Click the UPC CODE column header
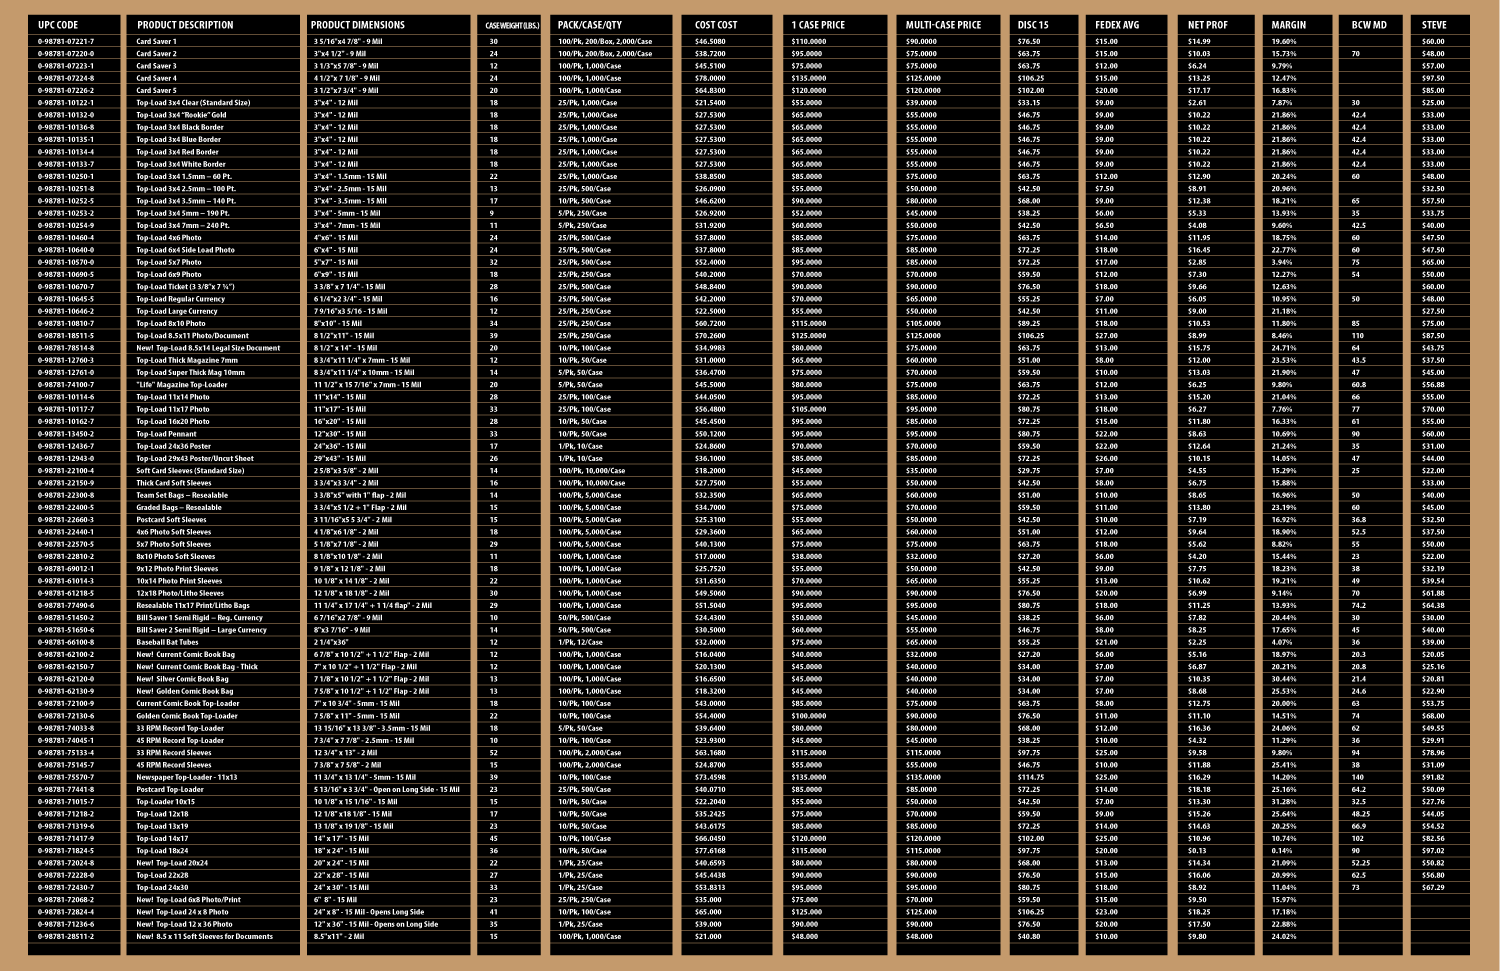 (x=58, y=25)
